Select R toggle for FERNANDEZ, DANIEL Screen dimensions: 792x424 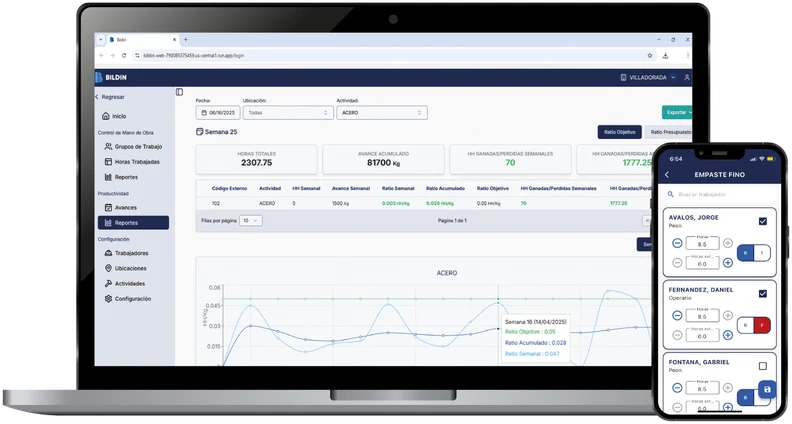point(746,325)
